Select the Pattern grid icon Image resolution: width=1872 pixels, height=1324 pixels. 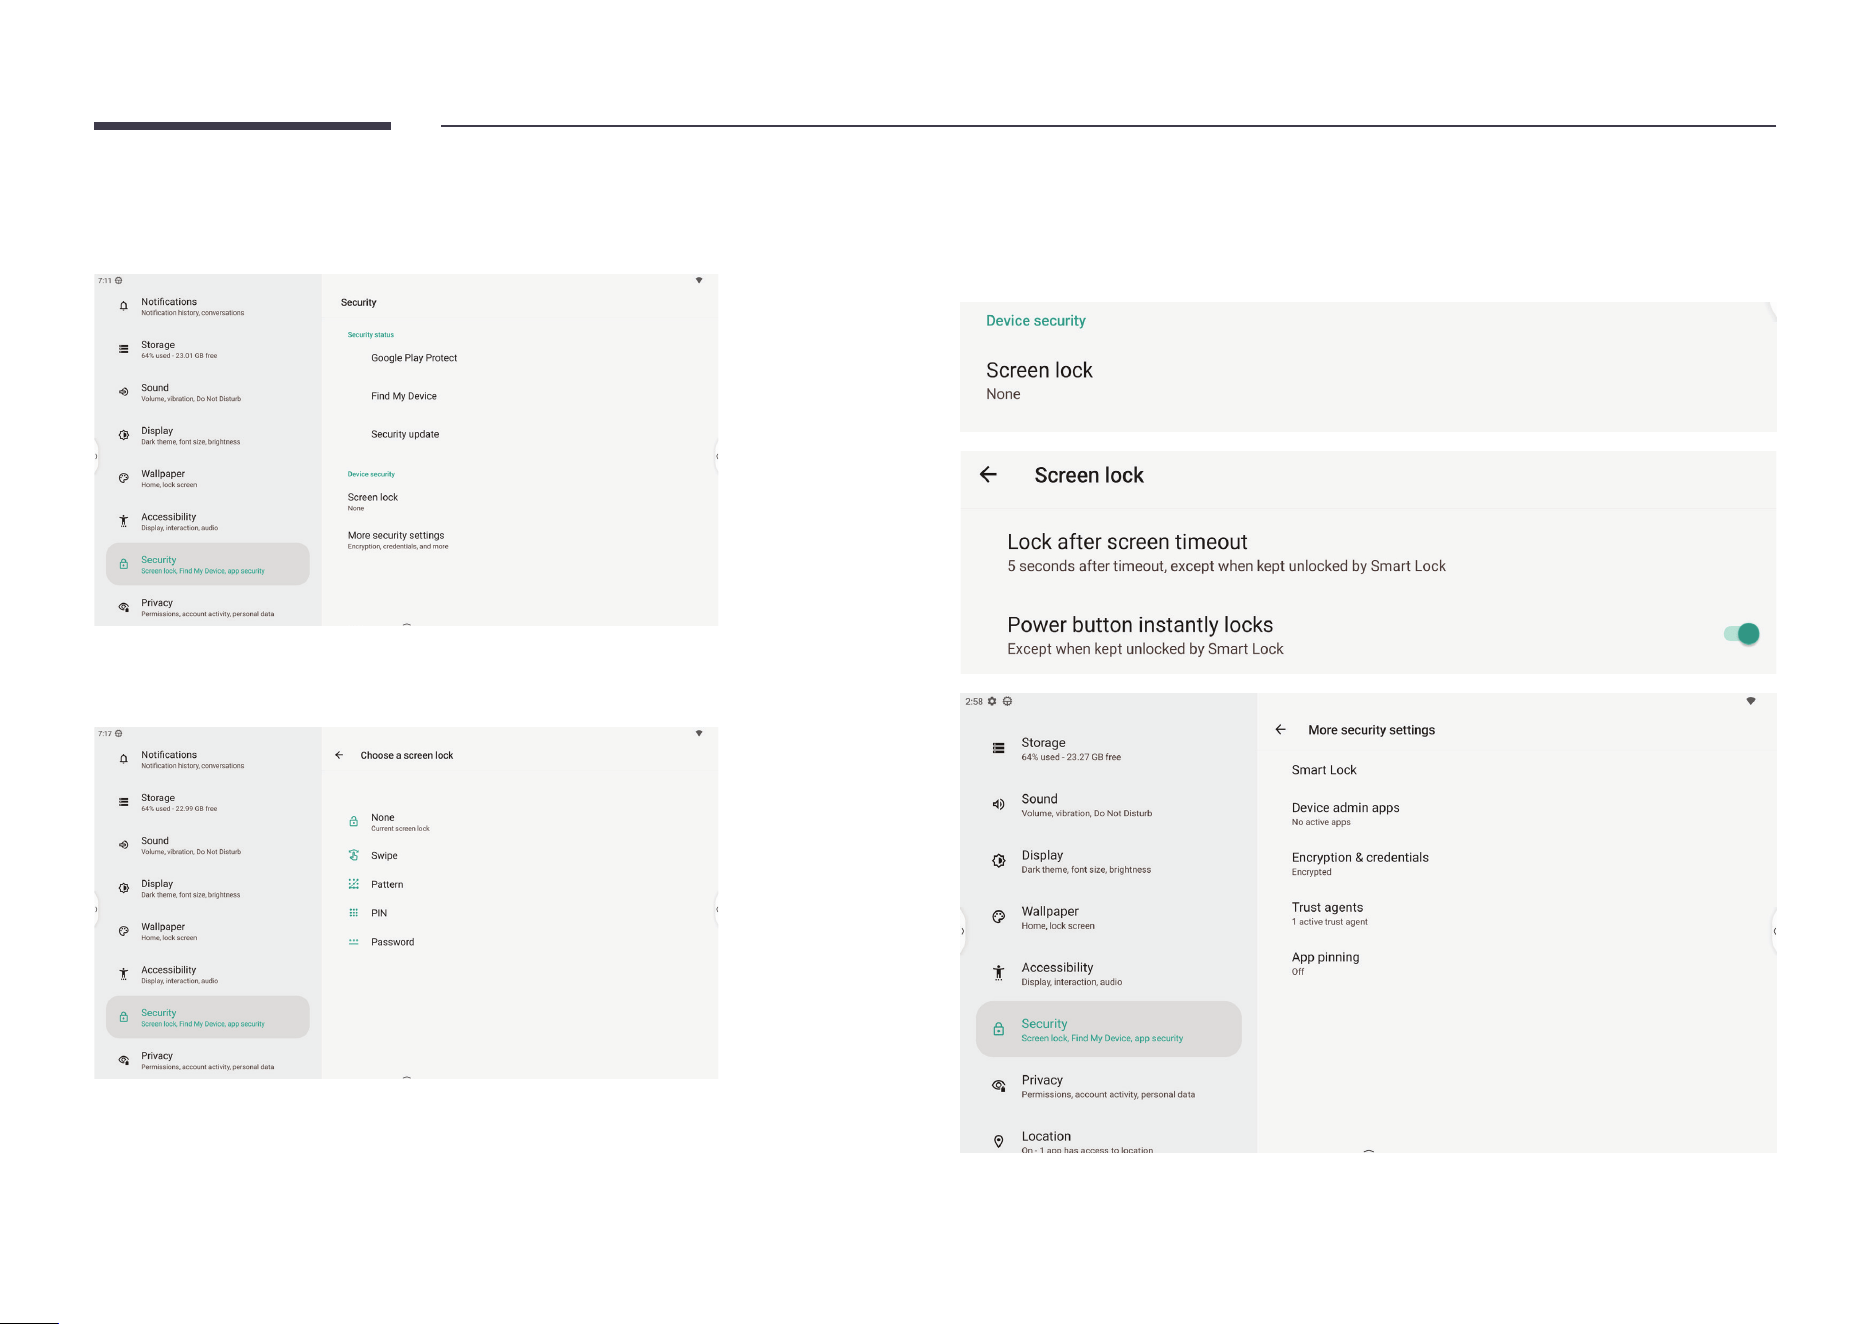click(x=353, y=884)
